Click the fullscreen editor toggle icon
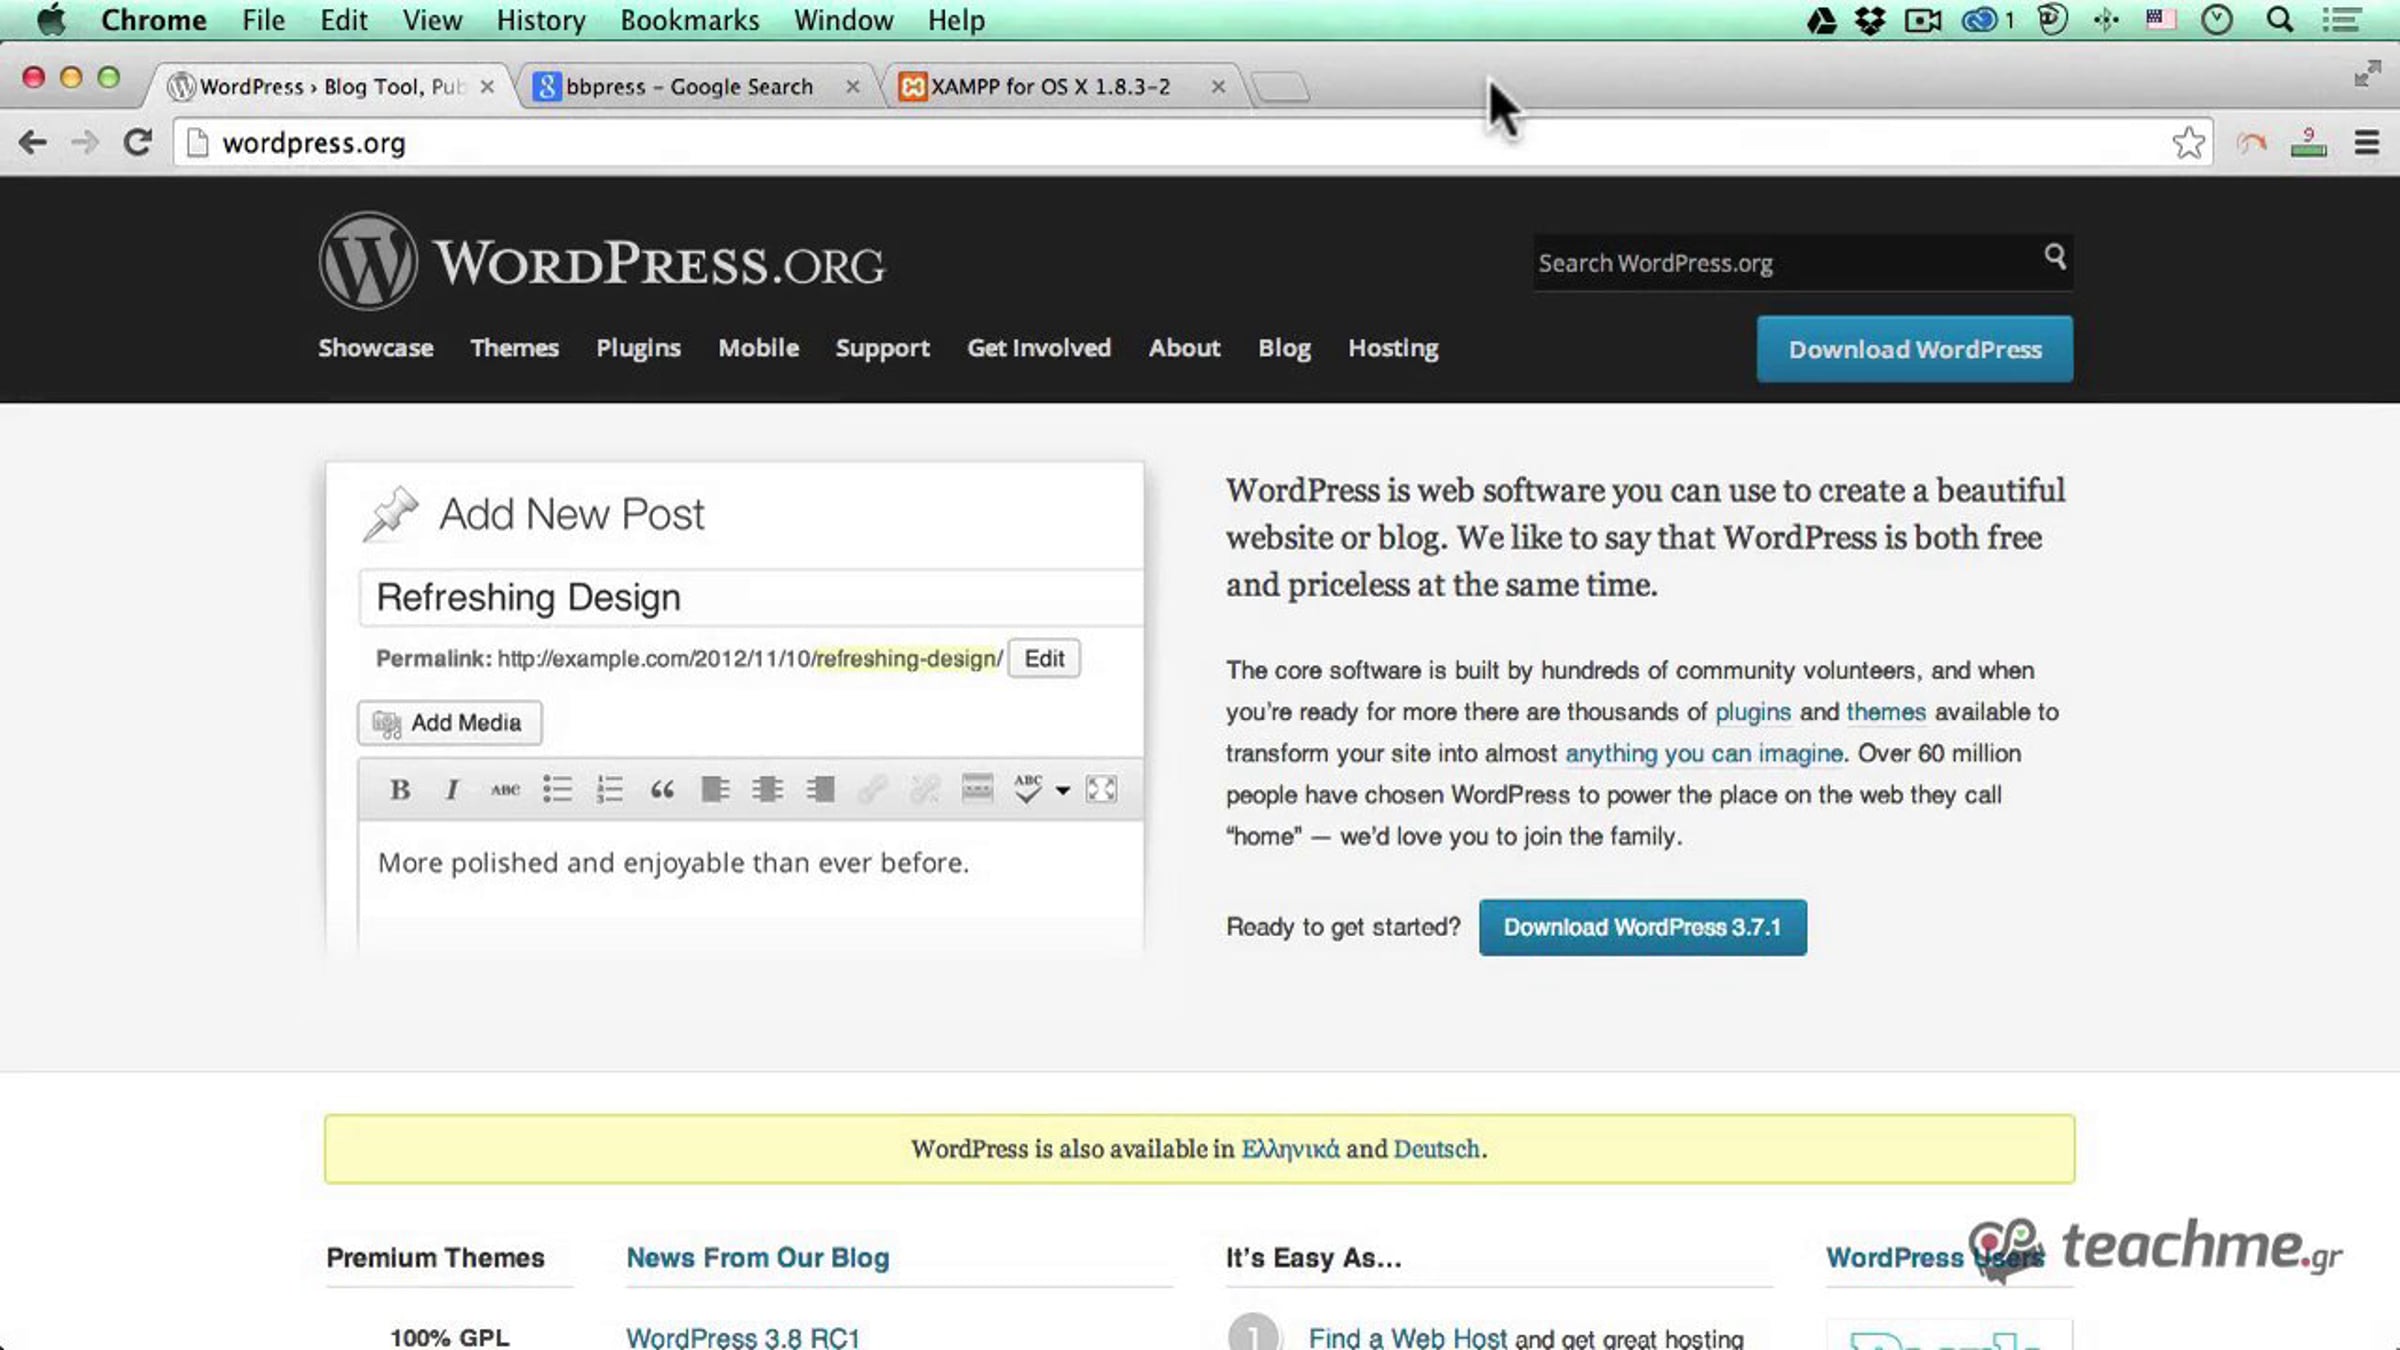 (1101, 790)
